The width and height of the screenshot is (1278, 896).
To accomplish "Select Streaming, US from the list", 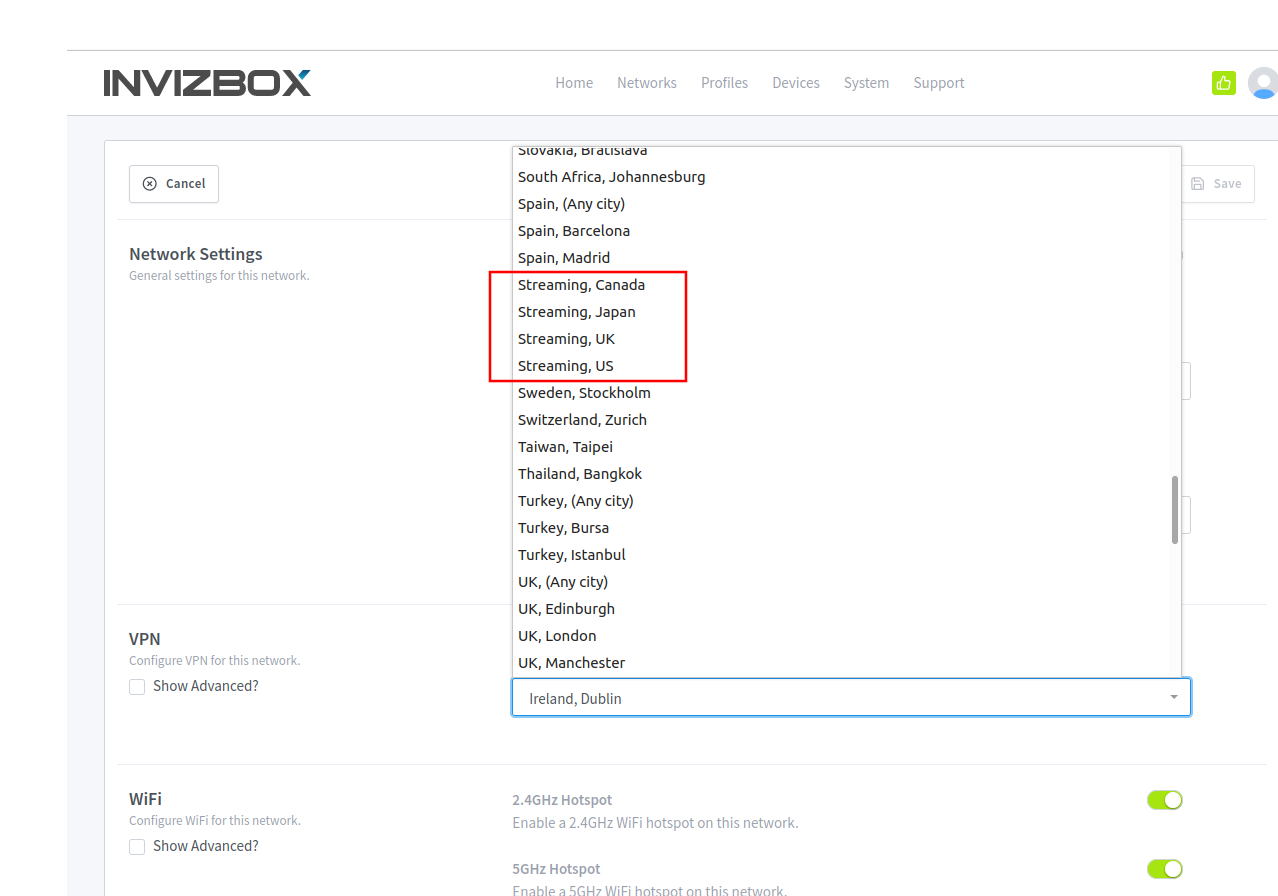I will click(x=566, y=366).
